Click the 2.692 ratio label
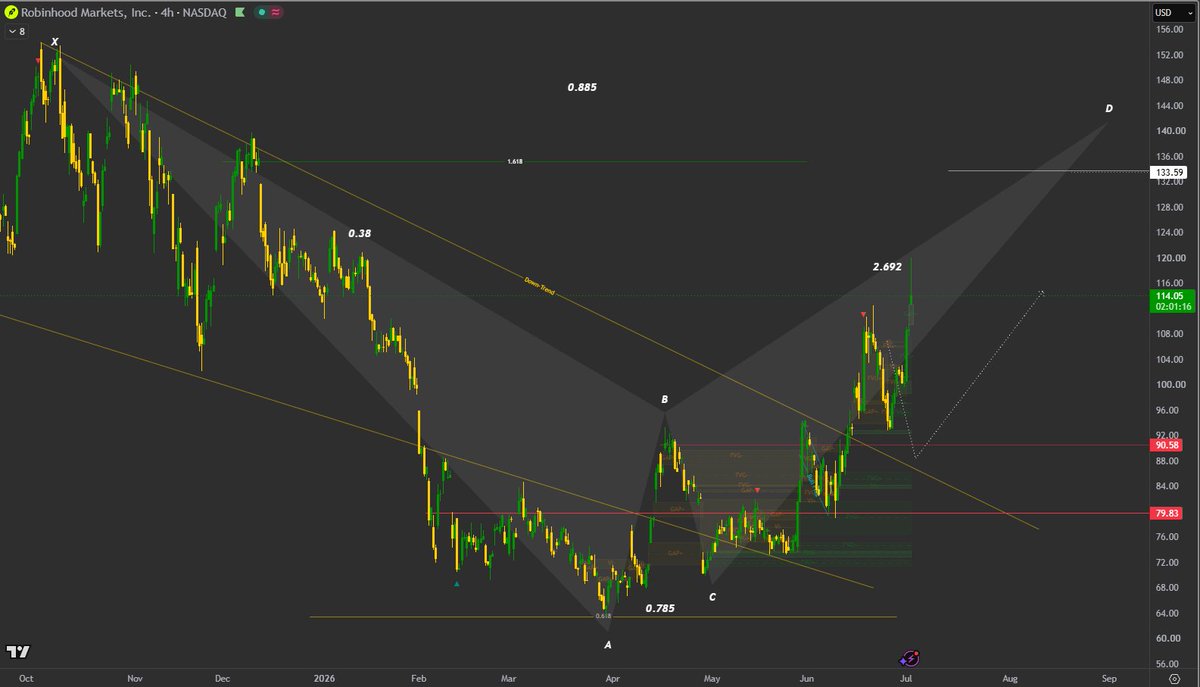The width and height of the screenshot is (1200, 687). pos(887,267)
